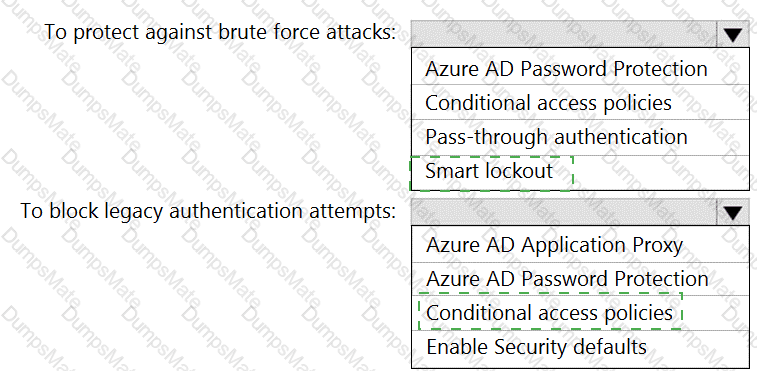Click the 'To block legacy authentication attempts' label
This screenshot has height=371, width=757.
(x=208, y=211)
